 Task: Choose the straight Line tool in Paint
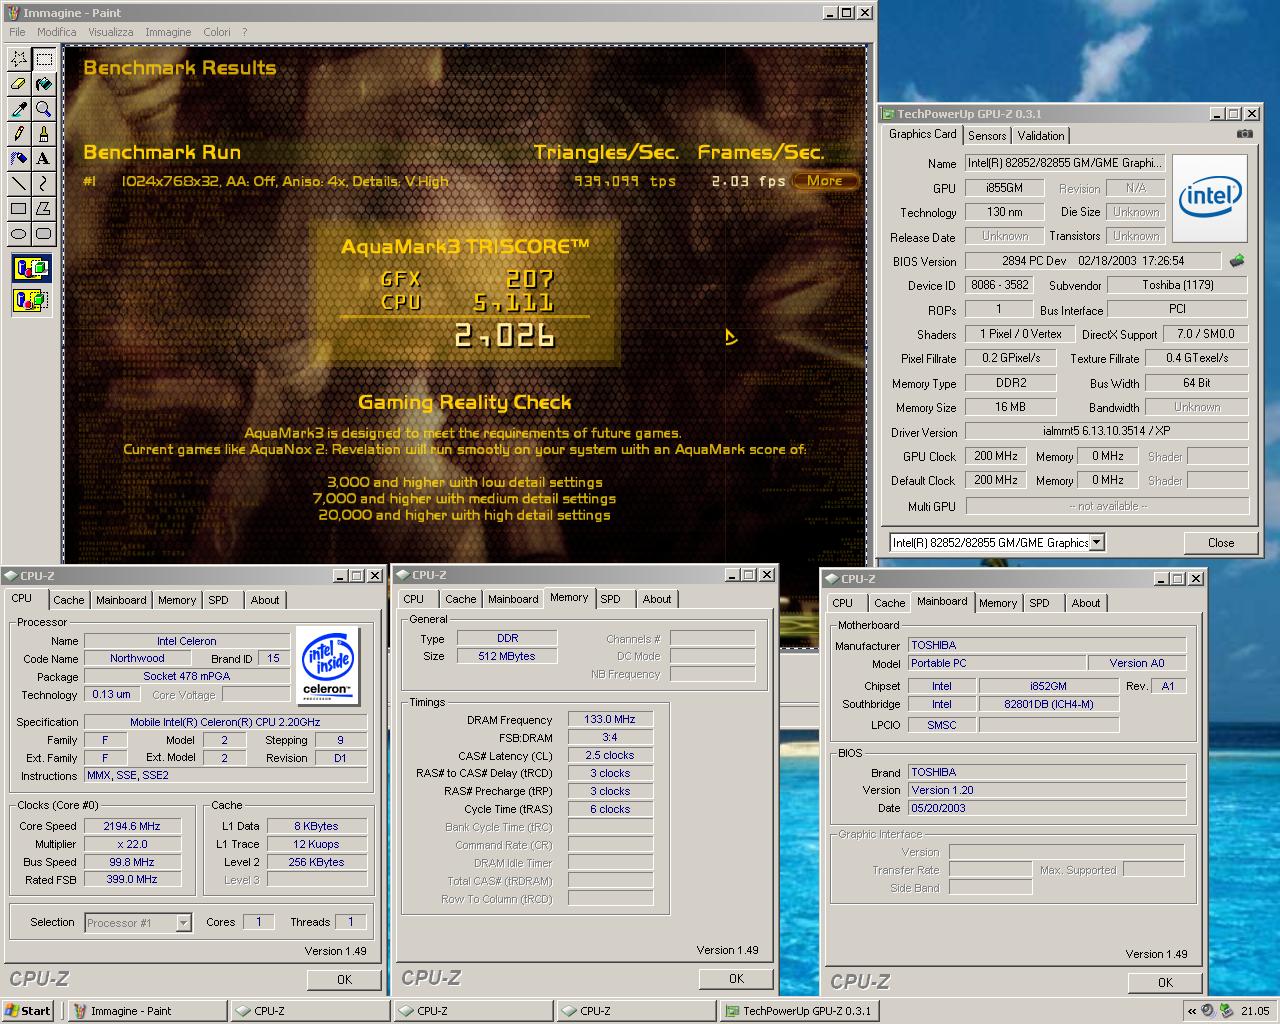pyautogui.click(x=18, y=184)
